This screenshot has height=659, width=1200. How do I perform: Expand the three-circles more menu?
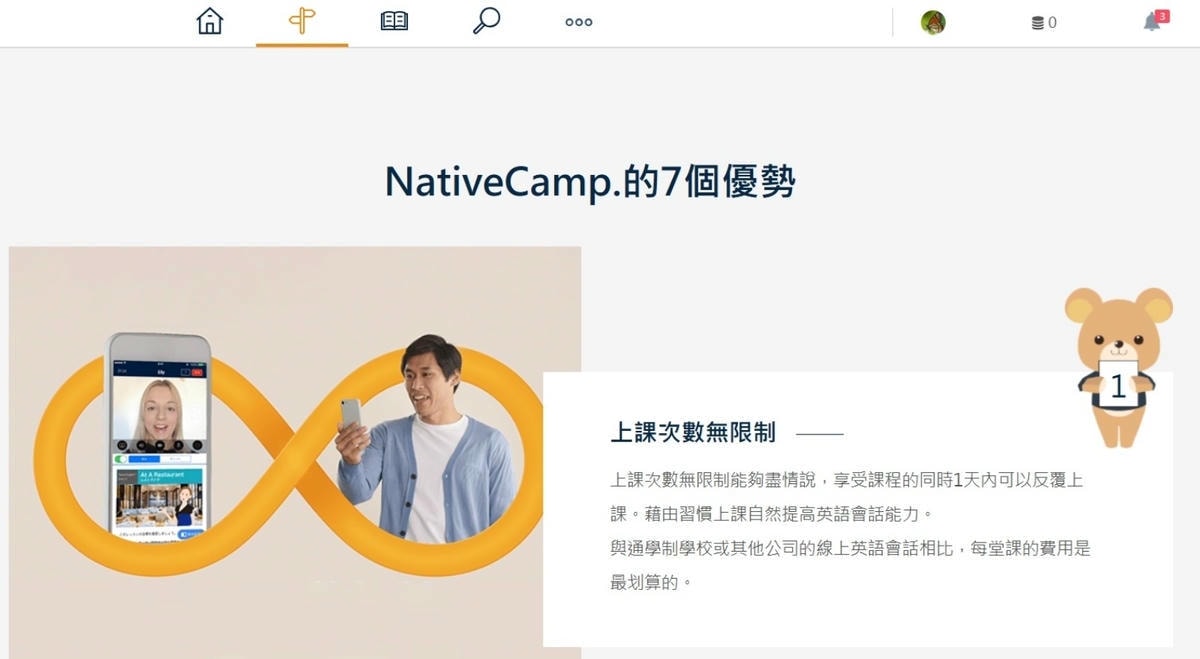pos(579,22)
